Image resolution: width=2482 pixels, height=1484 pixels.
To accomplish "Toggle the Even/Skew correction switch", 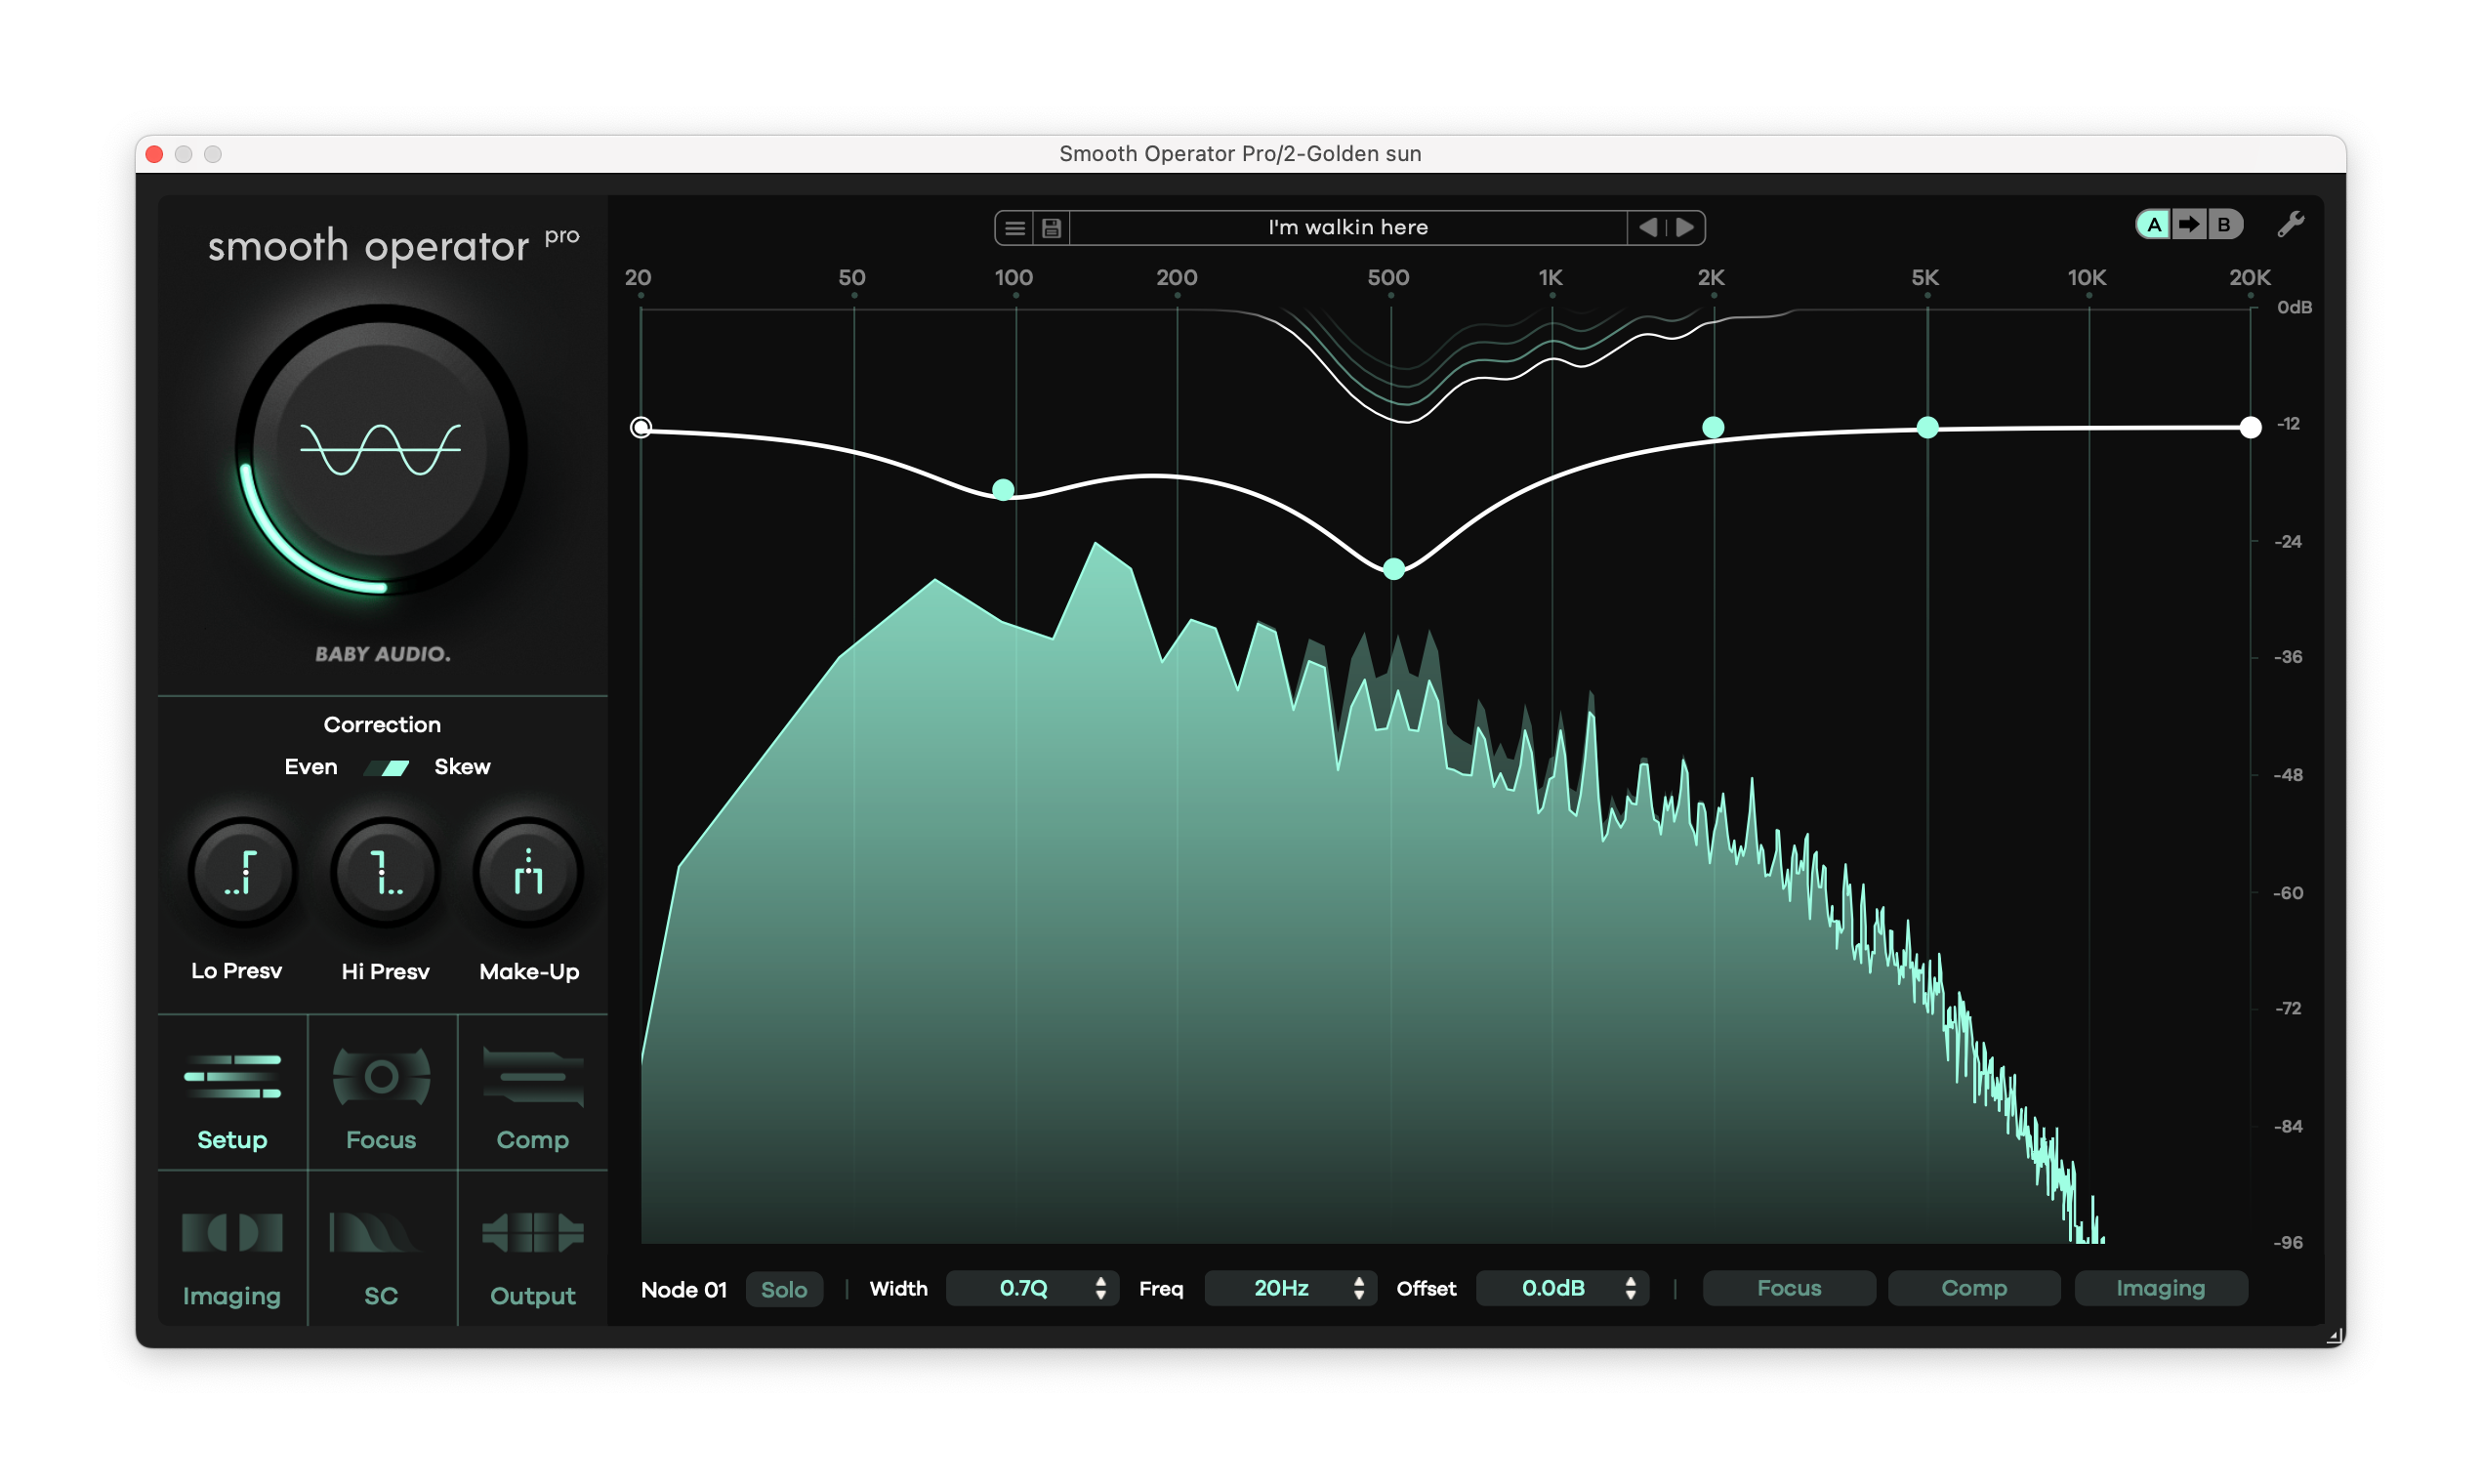I will tap(386, 767).
